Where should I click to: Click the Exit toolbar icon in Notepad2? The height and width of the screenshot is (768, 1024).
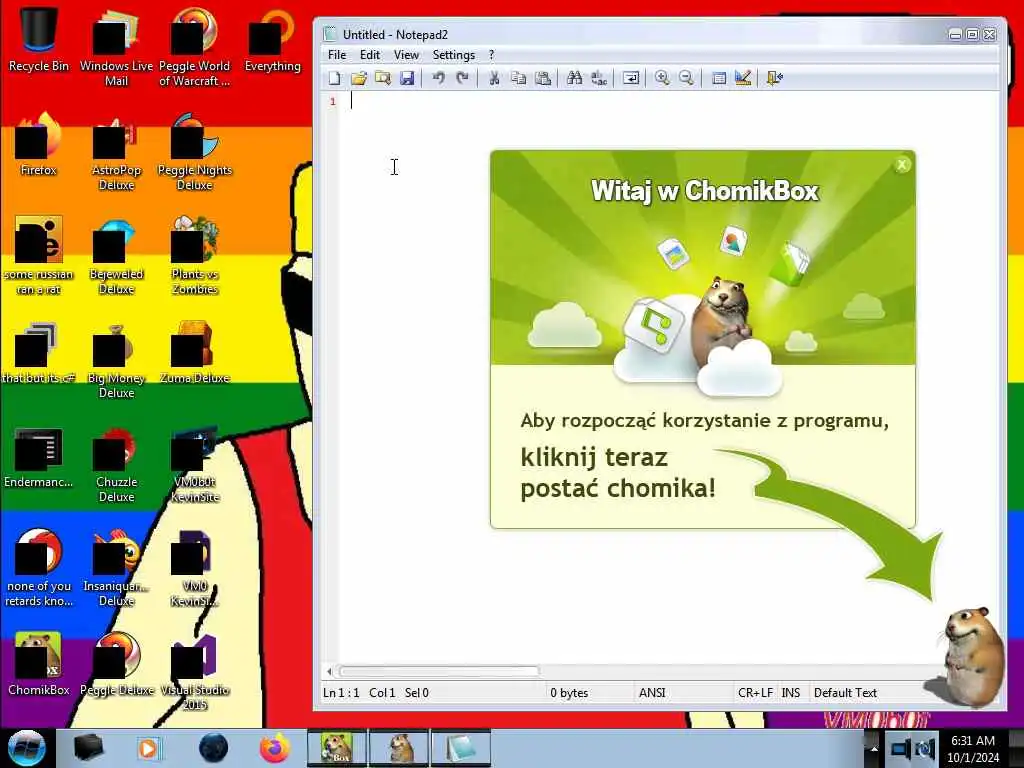[775, 78]
